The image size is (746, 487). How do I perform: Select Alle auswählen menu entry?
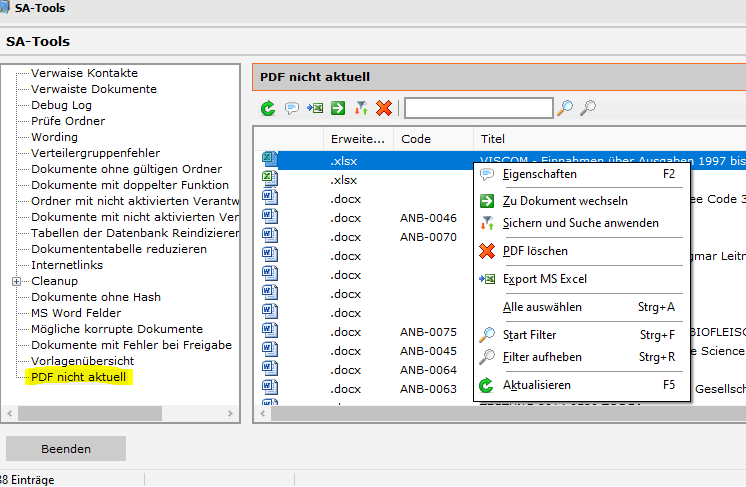[581, 307]
